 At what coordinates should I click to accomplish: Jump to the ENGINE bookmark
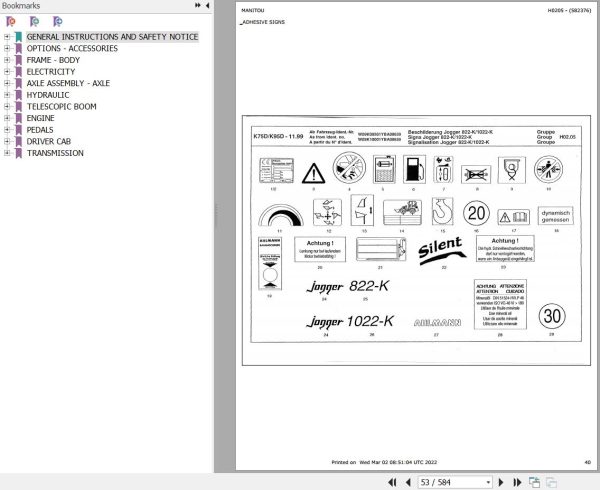pyautogui.click(x=40, y=118)
